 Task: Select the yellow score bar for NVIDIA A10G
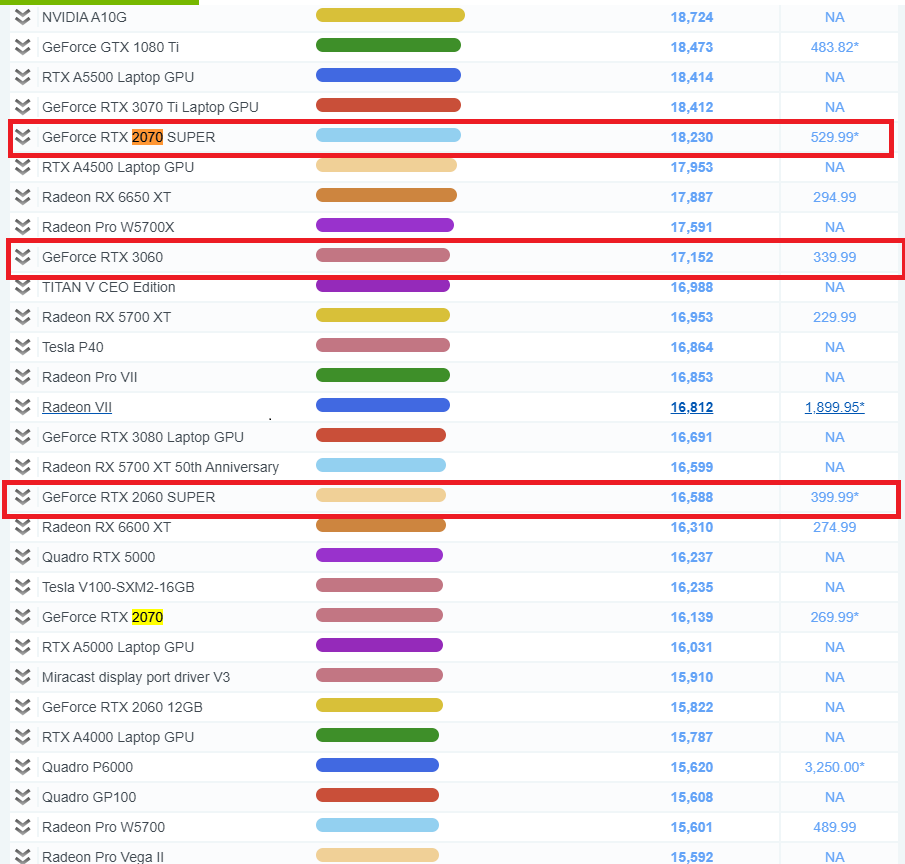(x=390, y=15)
